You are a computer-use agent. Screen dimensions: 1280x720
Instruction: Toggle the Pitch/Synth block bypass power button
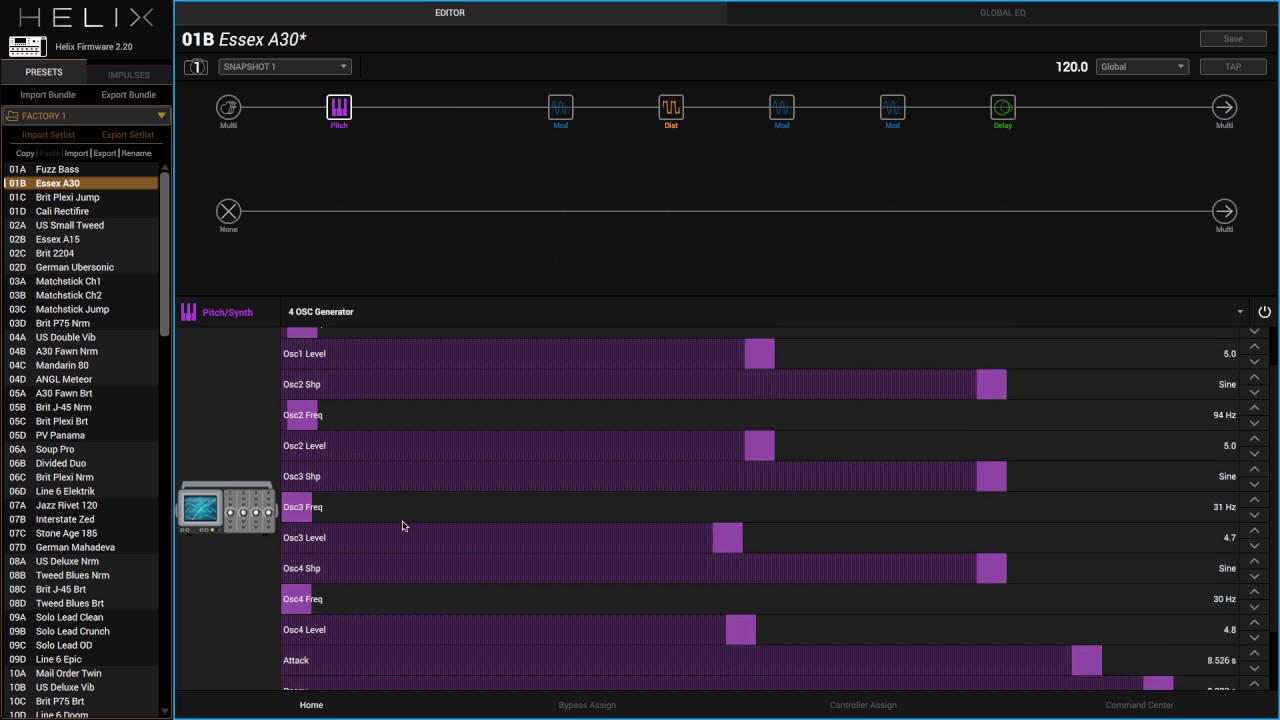pyautogui.click(x=1264, y=312)
